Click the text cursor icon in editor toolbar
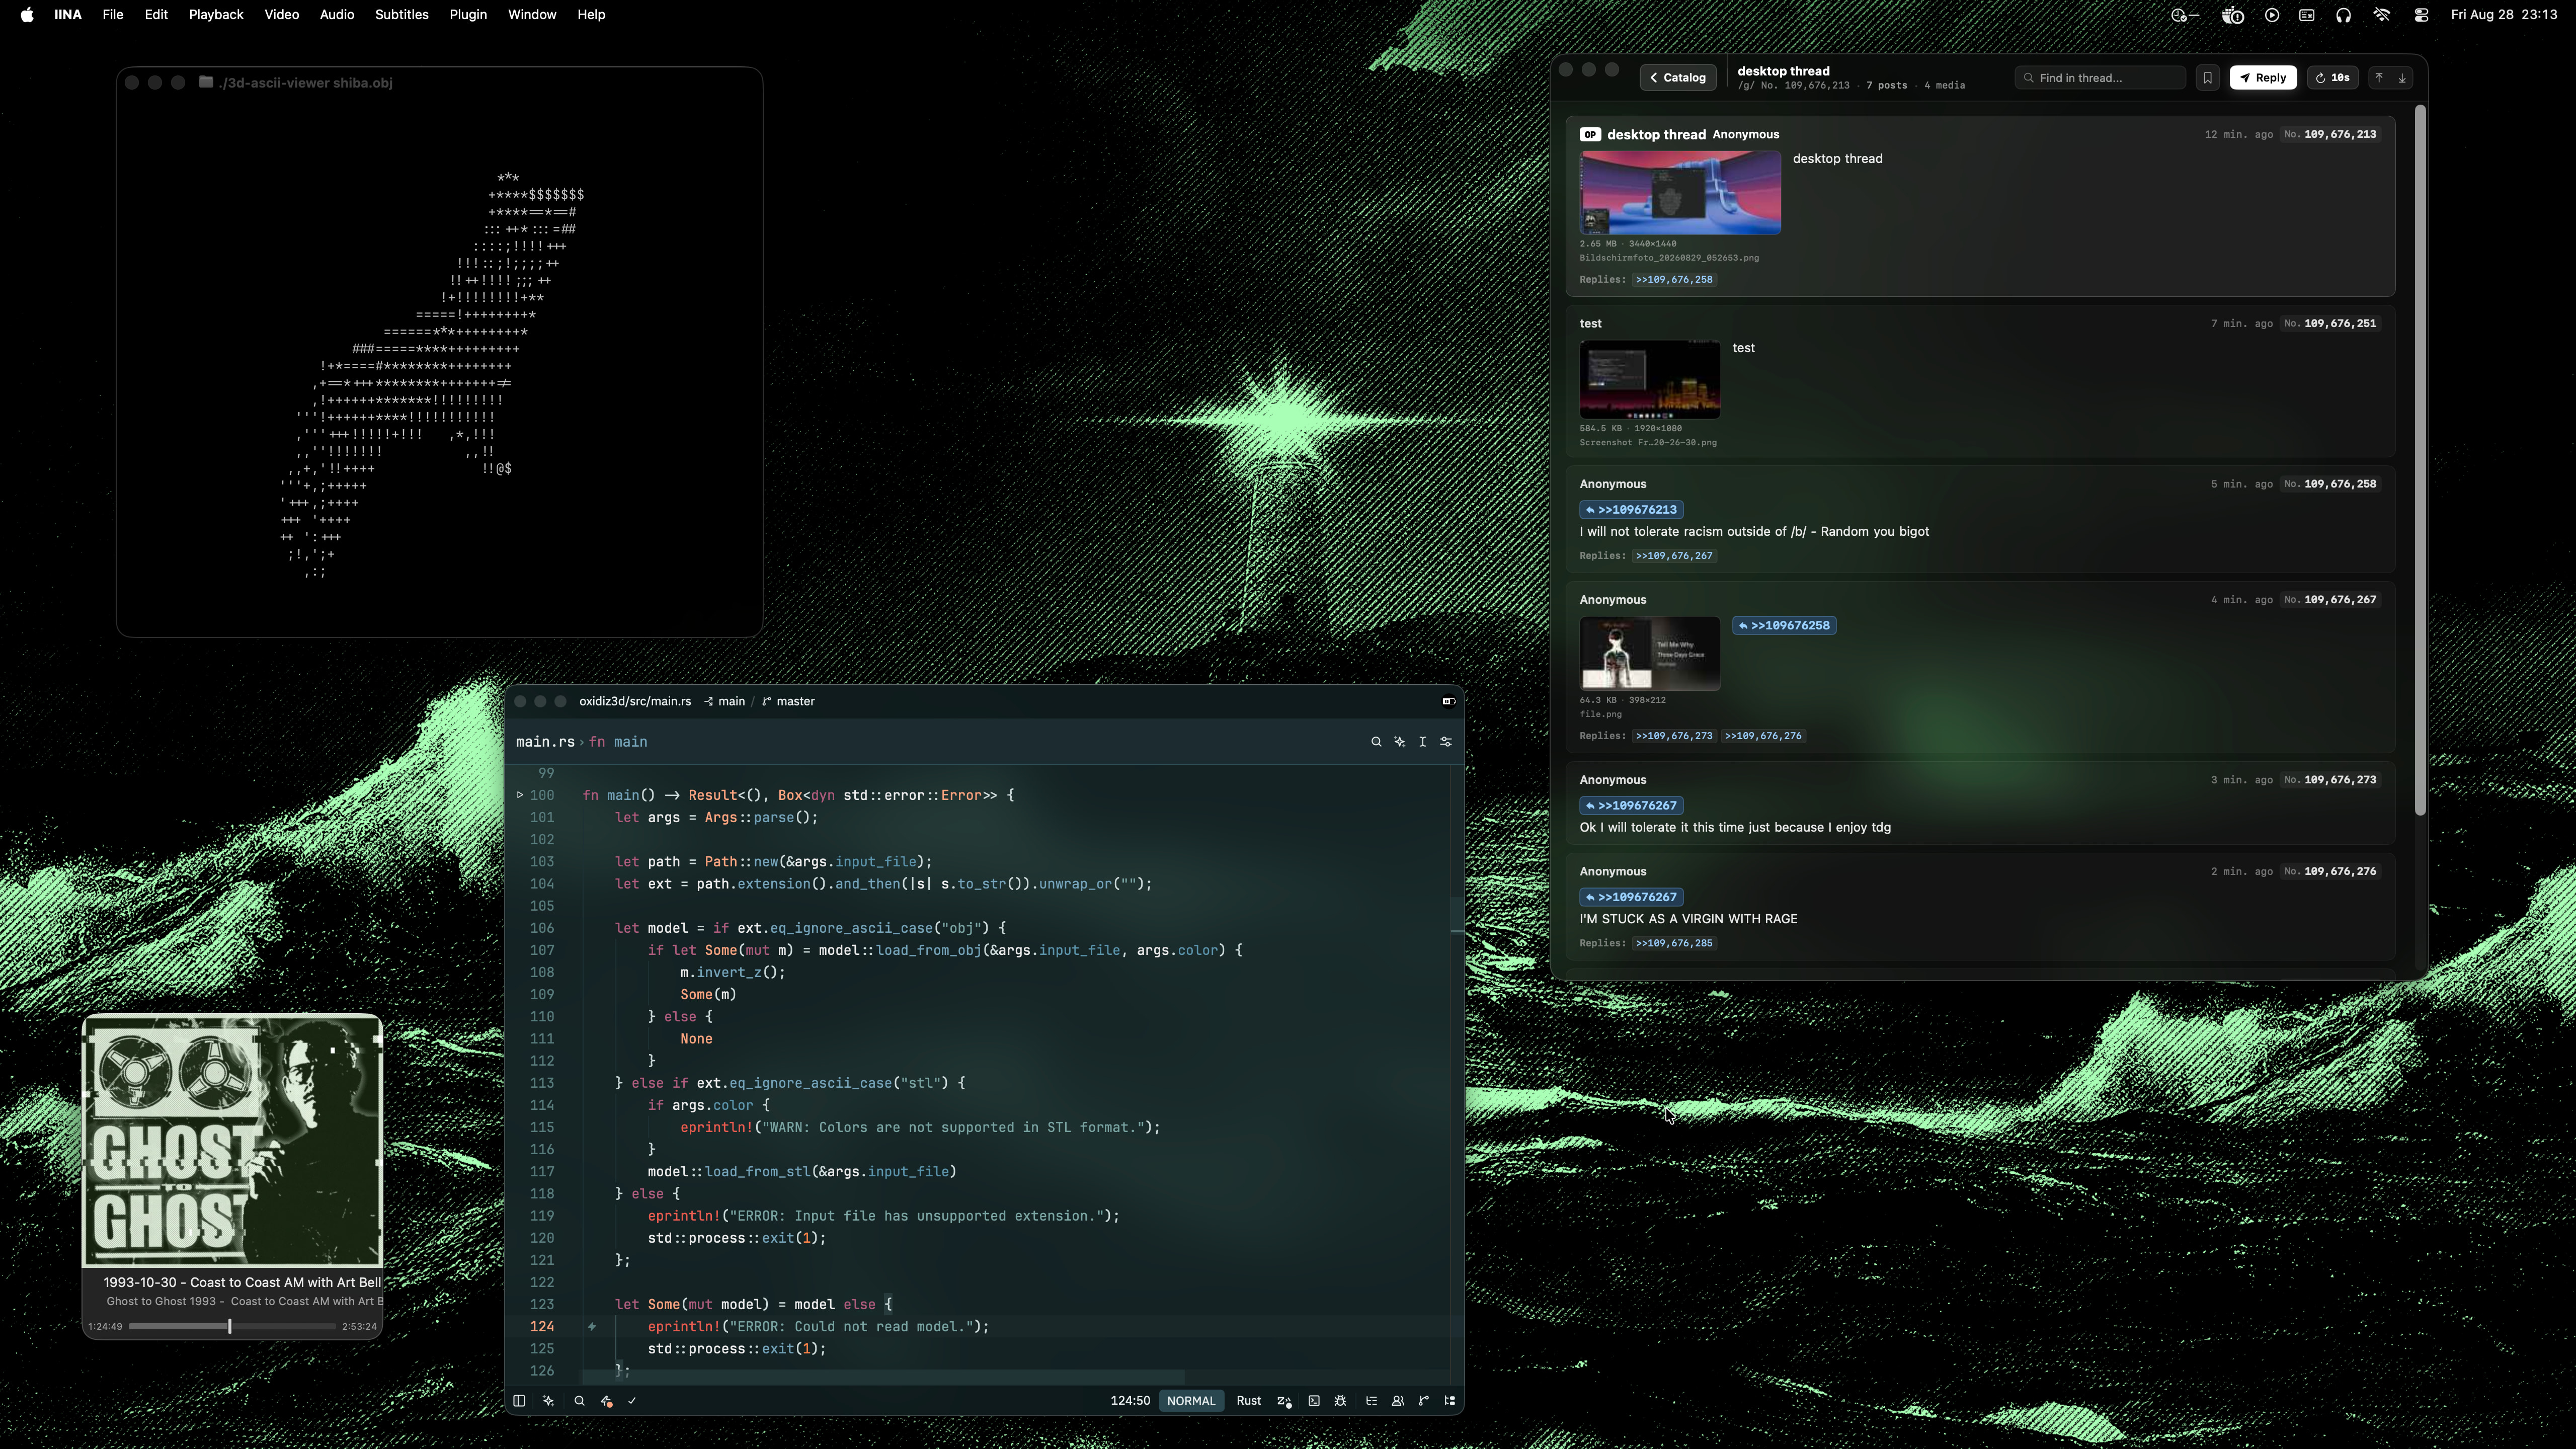2576x1449 pixels. (x=1423, y=742)
